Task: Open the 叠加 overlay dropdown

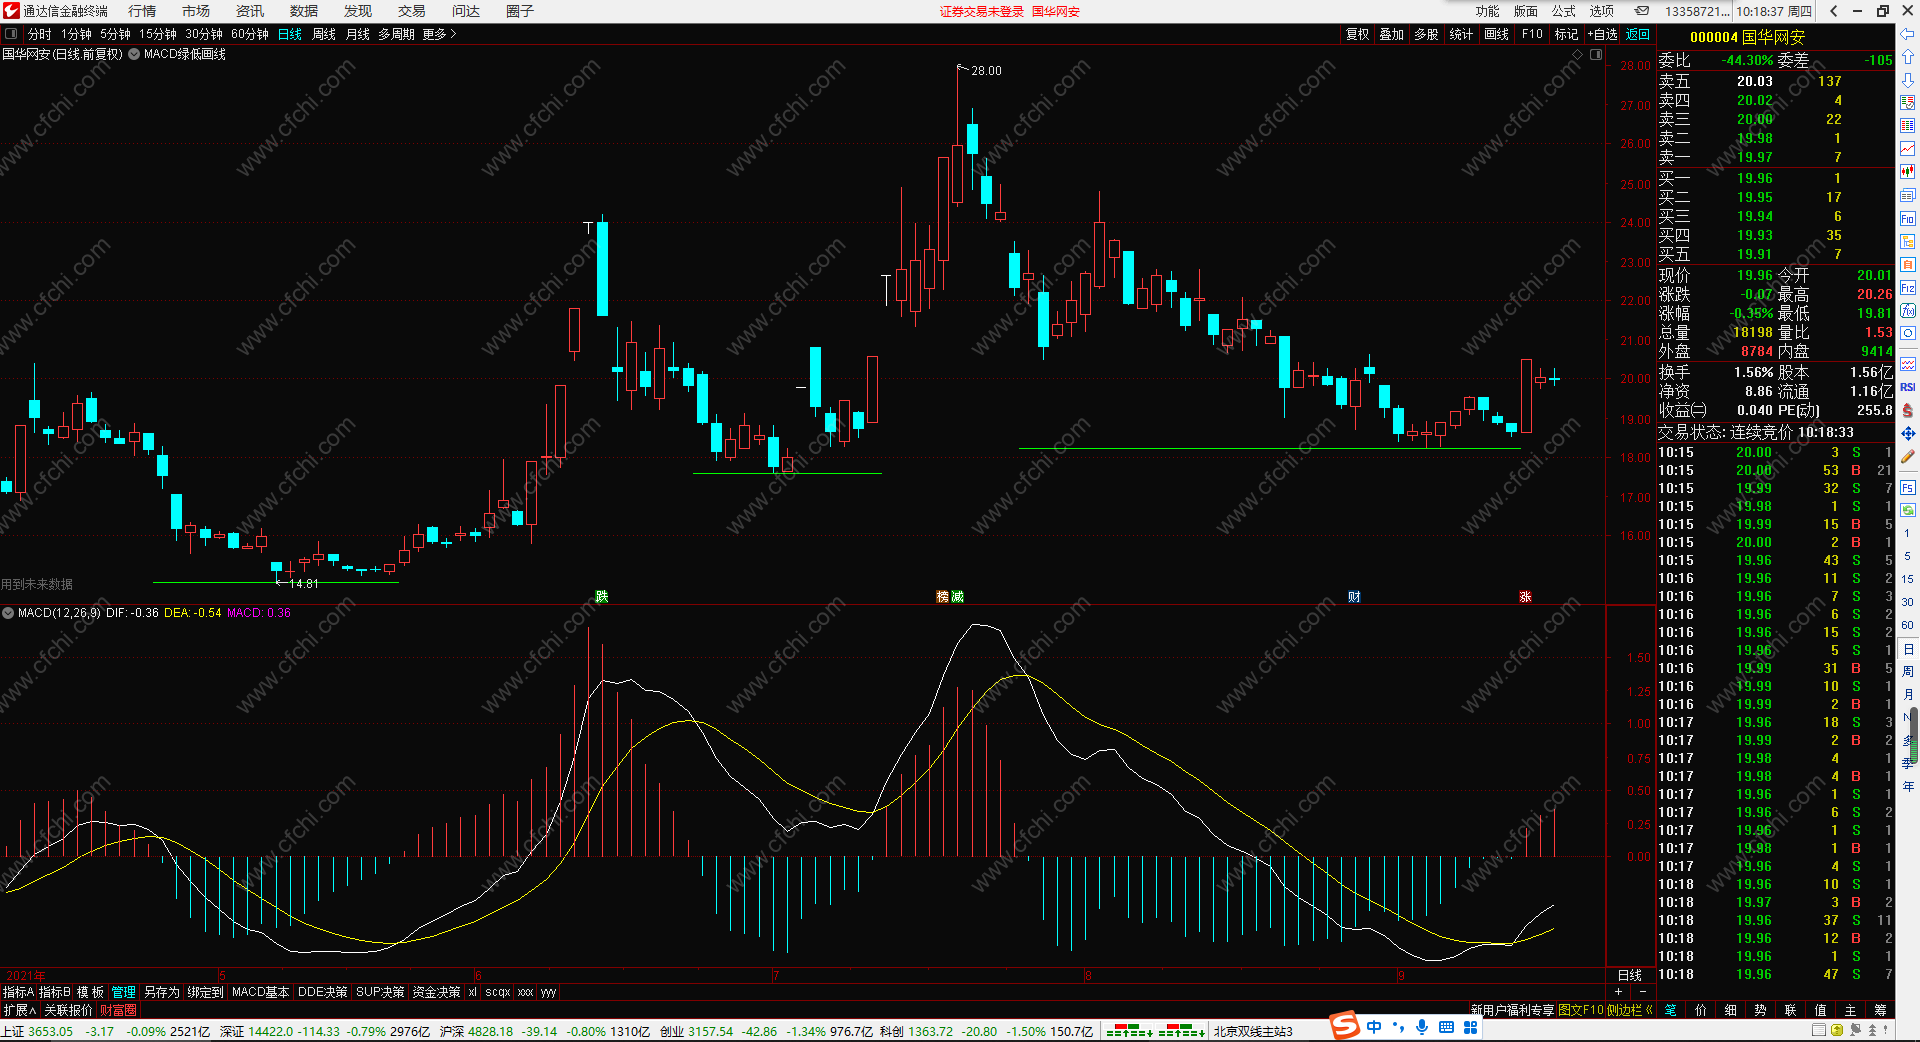Action: (x=1391, y=34)
